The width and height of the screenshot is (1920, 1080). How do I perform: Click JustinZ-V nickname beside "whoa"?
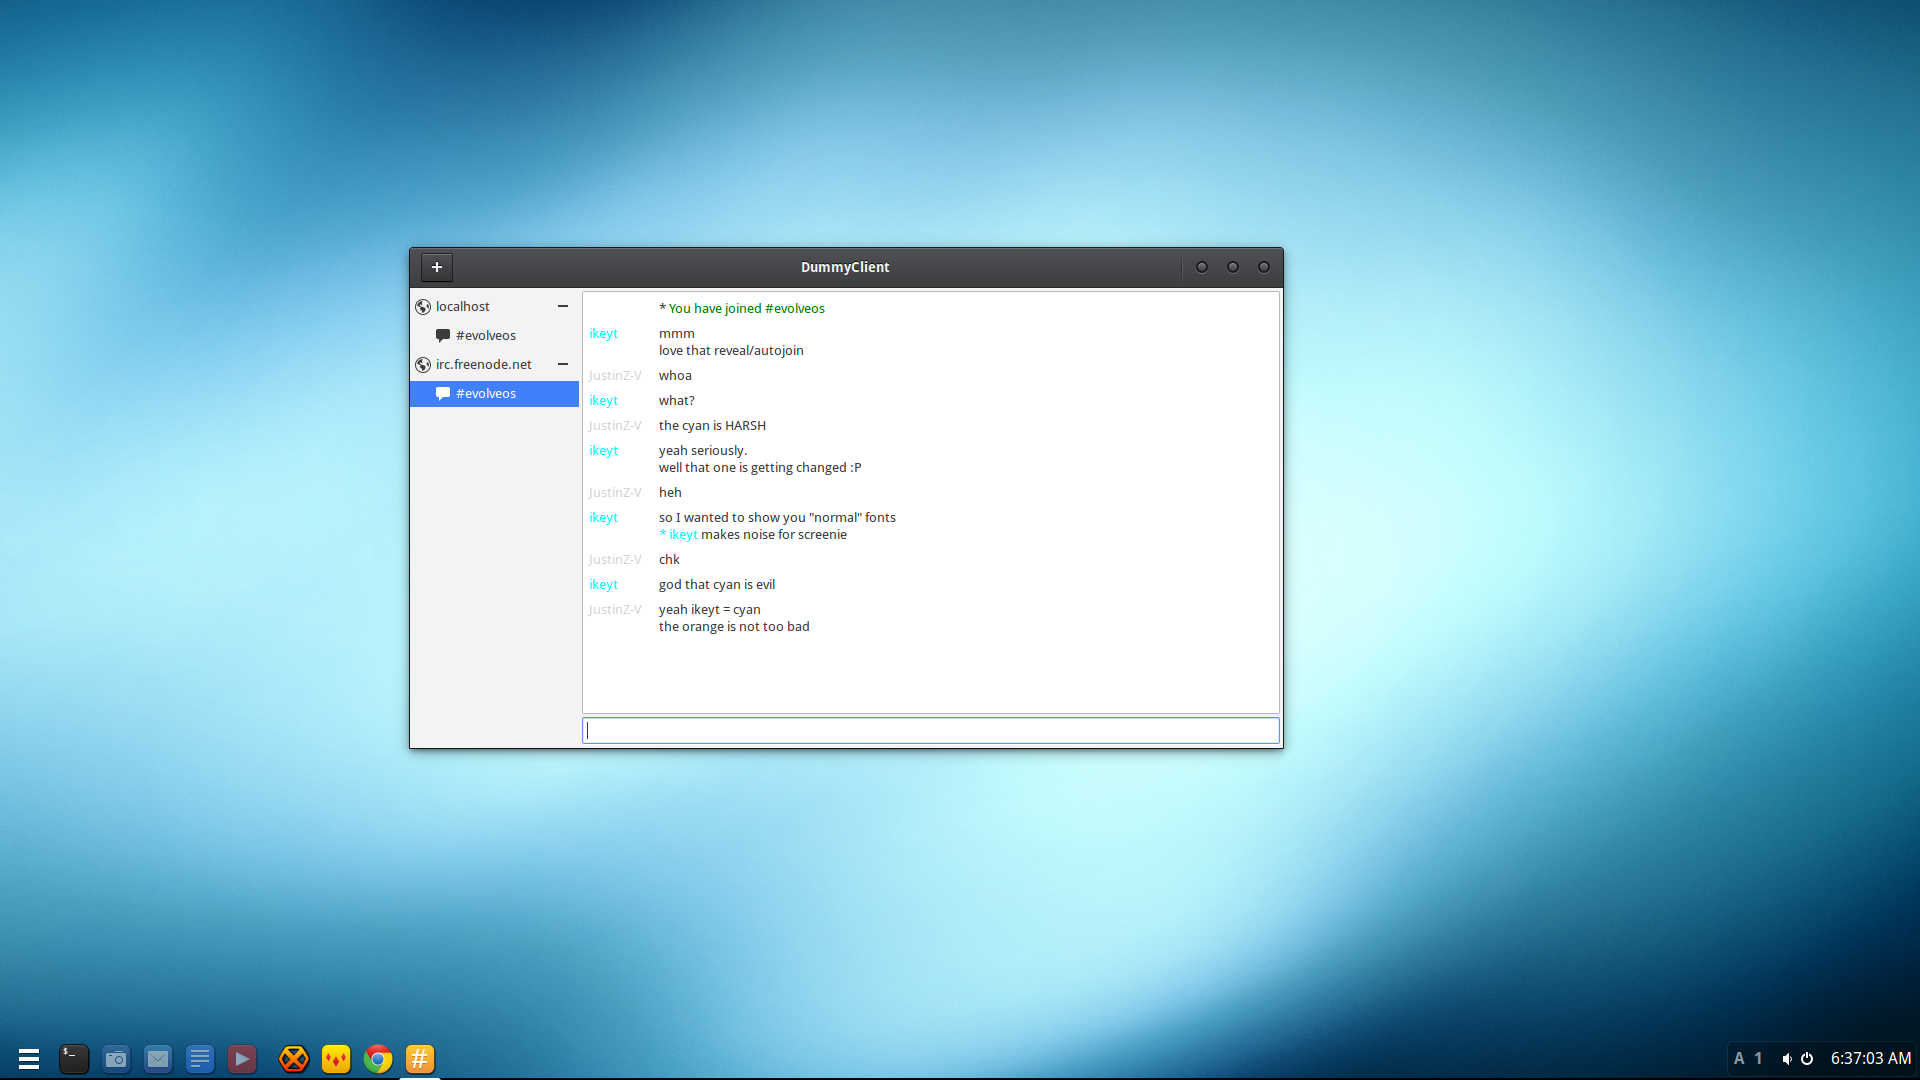point(615,375)
